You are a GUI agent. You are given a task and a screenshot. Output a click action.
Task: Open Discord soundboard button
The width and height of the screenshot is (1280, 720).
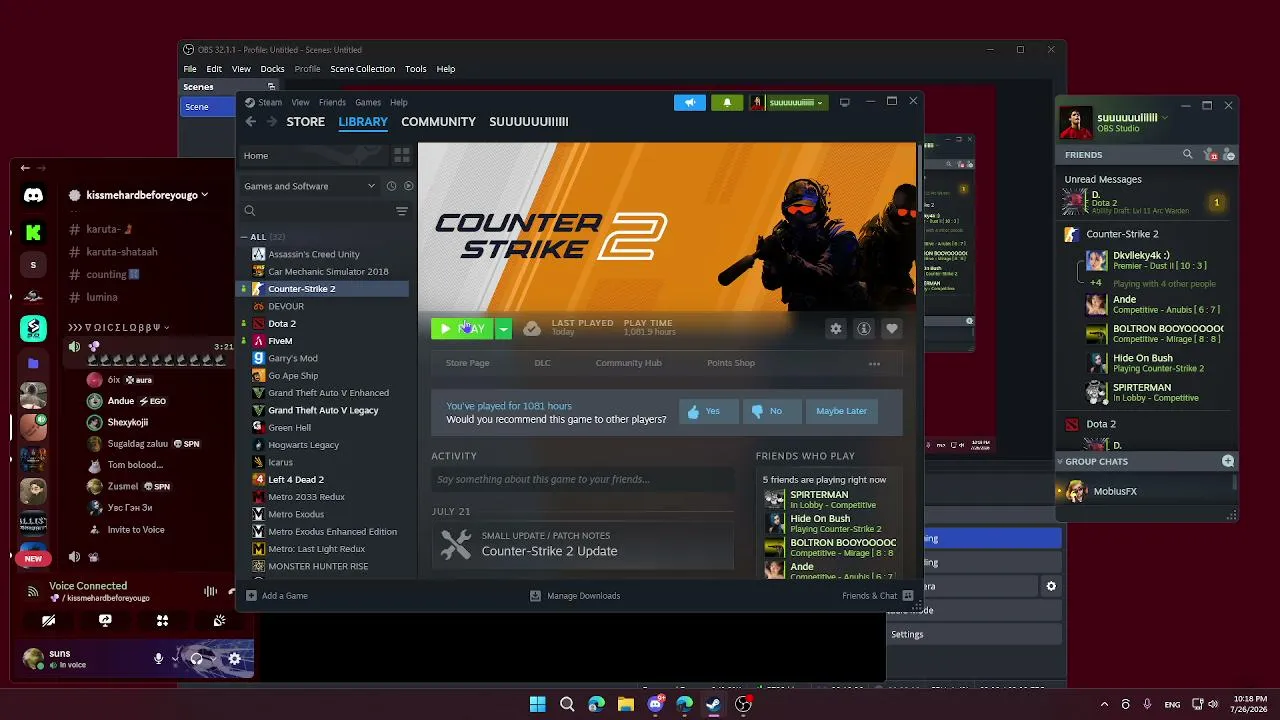(x=219, y=621)
